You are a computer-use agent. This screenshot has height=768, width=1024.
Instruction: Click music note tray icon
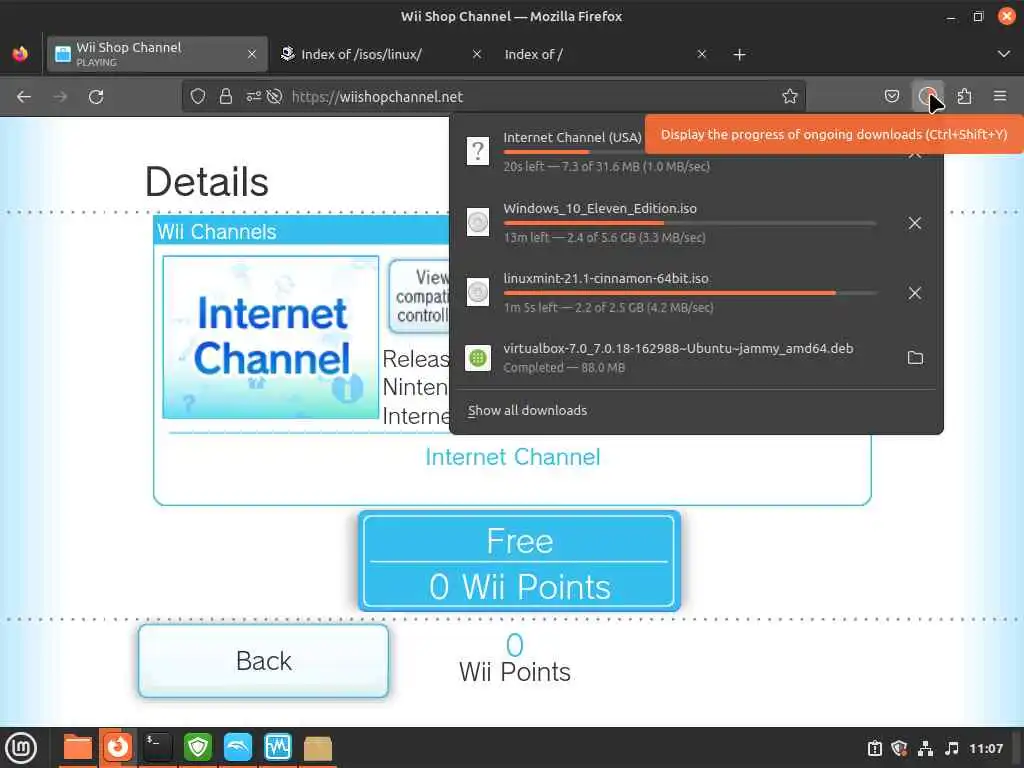(x=952, y=748)
